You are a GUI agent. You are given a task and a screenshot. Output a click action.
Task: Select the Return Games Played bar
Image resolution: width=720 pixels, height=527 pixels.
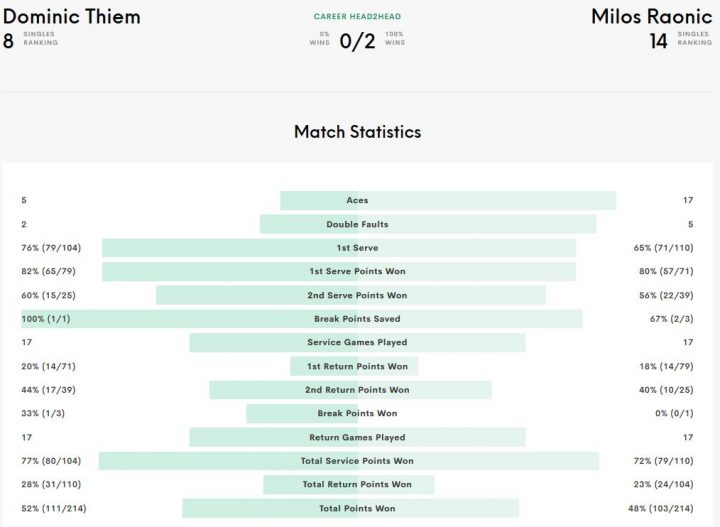[357, 437]
